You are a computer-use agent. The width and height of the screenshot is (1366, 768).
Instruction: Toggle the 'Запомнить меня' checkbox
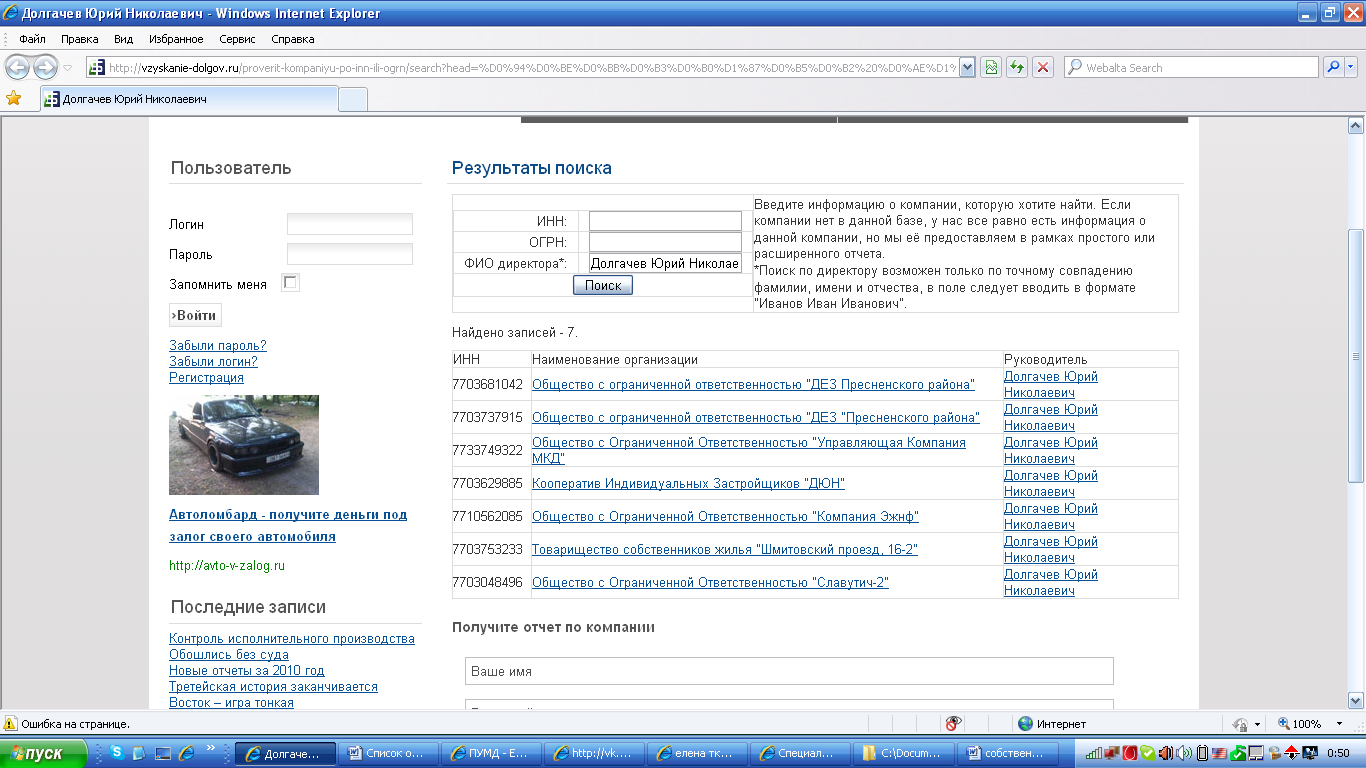(290, 283)
